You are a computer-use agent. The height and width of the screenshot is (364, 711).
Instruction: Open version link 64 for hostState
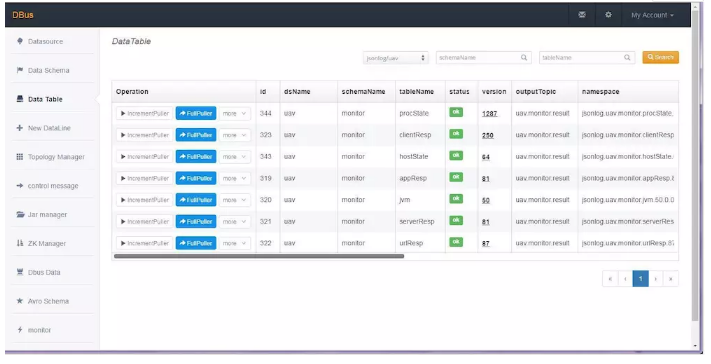point(486,157)
